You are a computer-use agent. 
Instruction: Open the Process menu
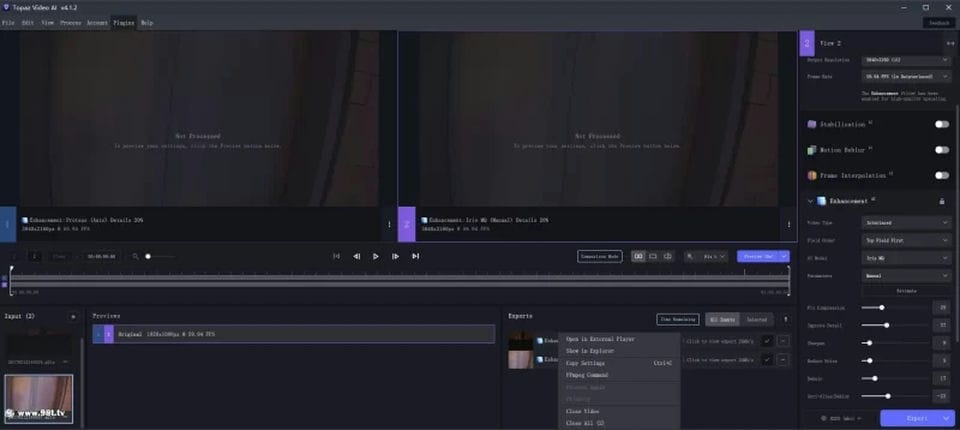[x=70, y=23]
